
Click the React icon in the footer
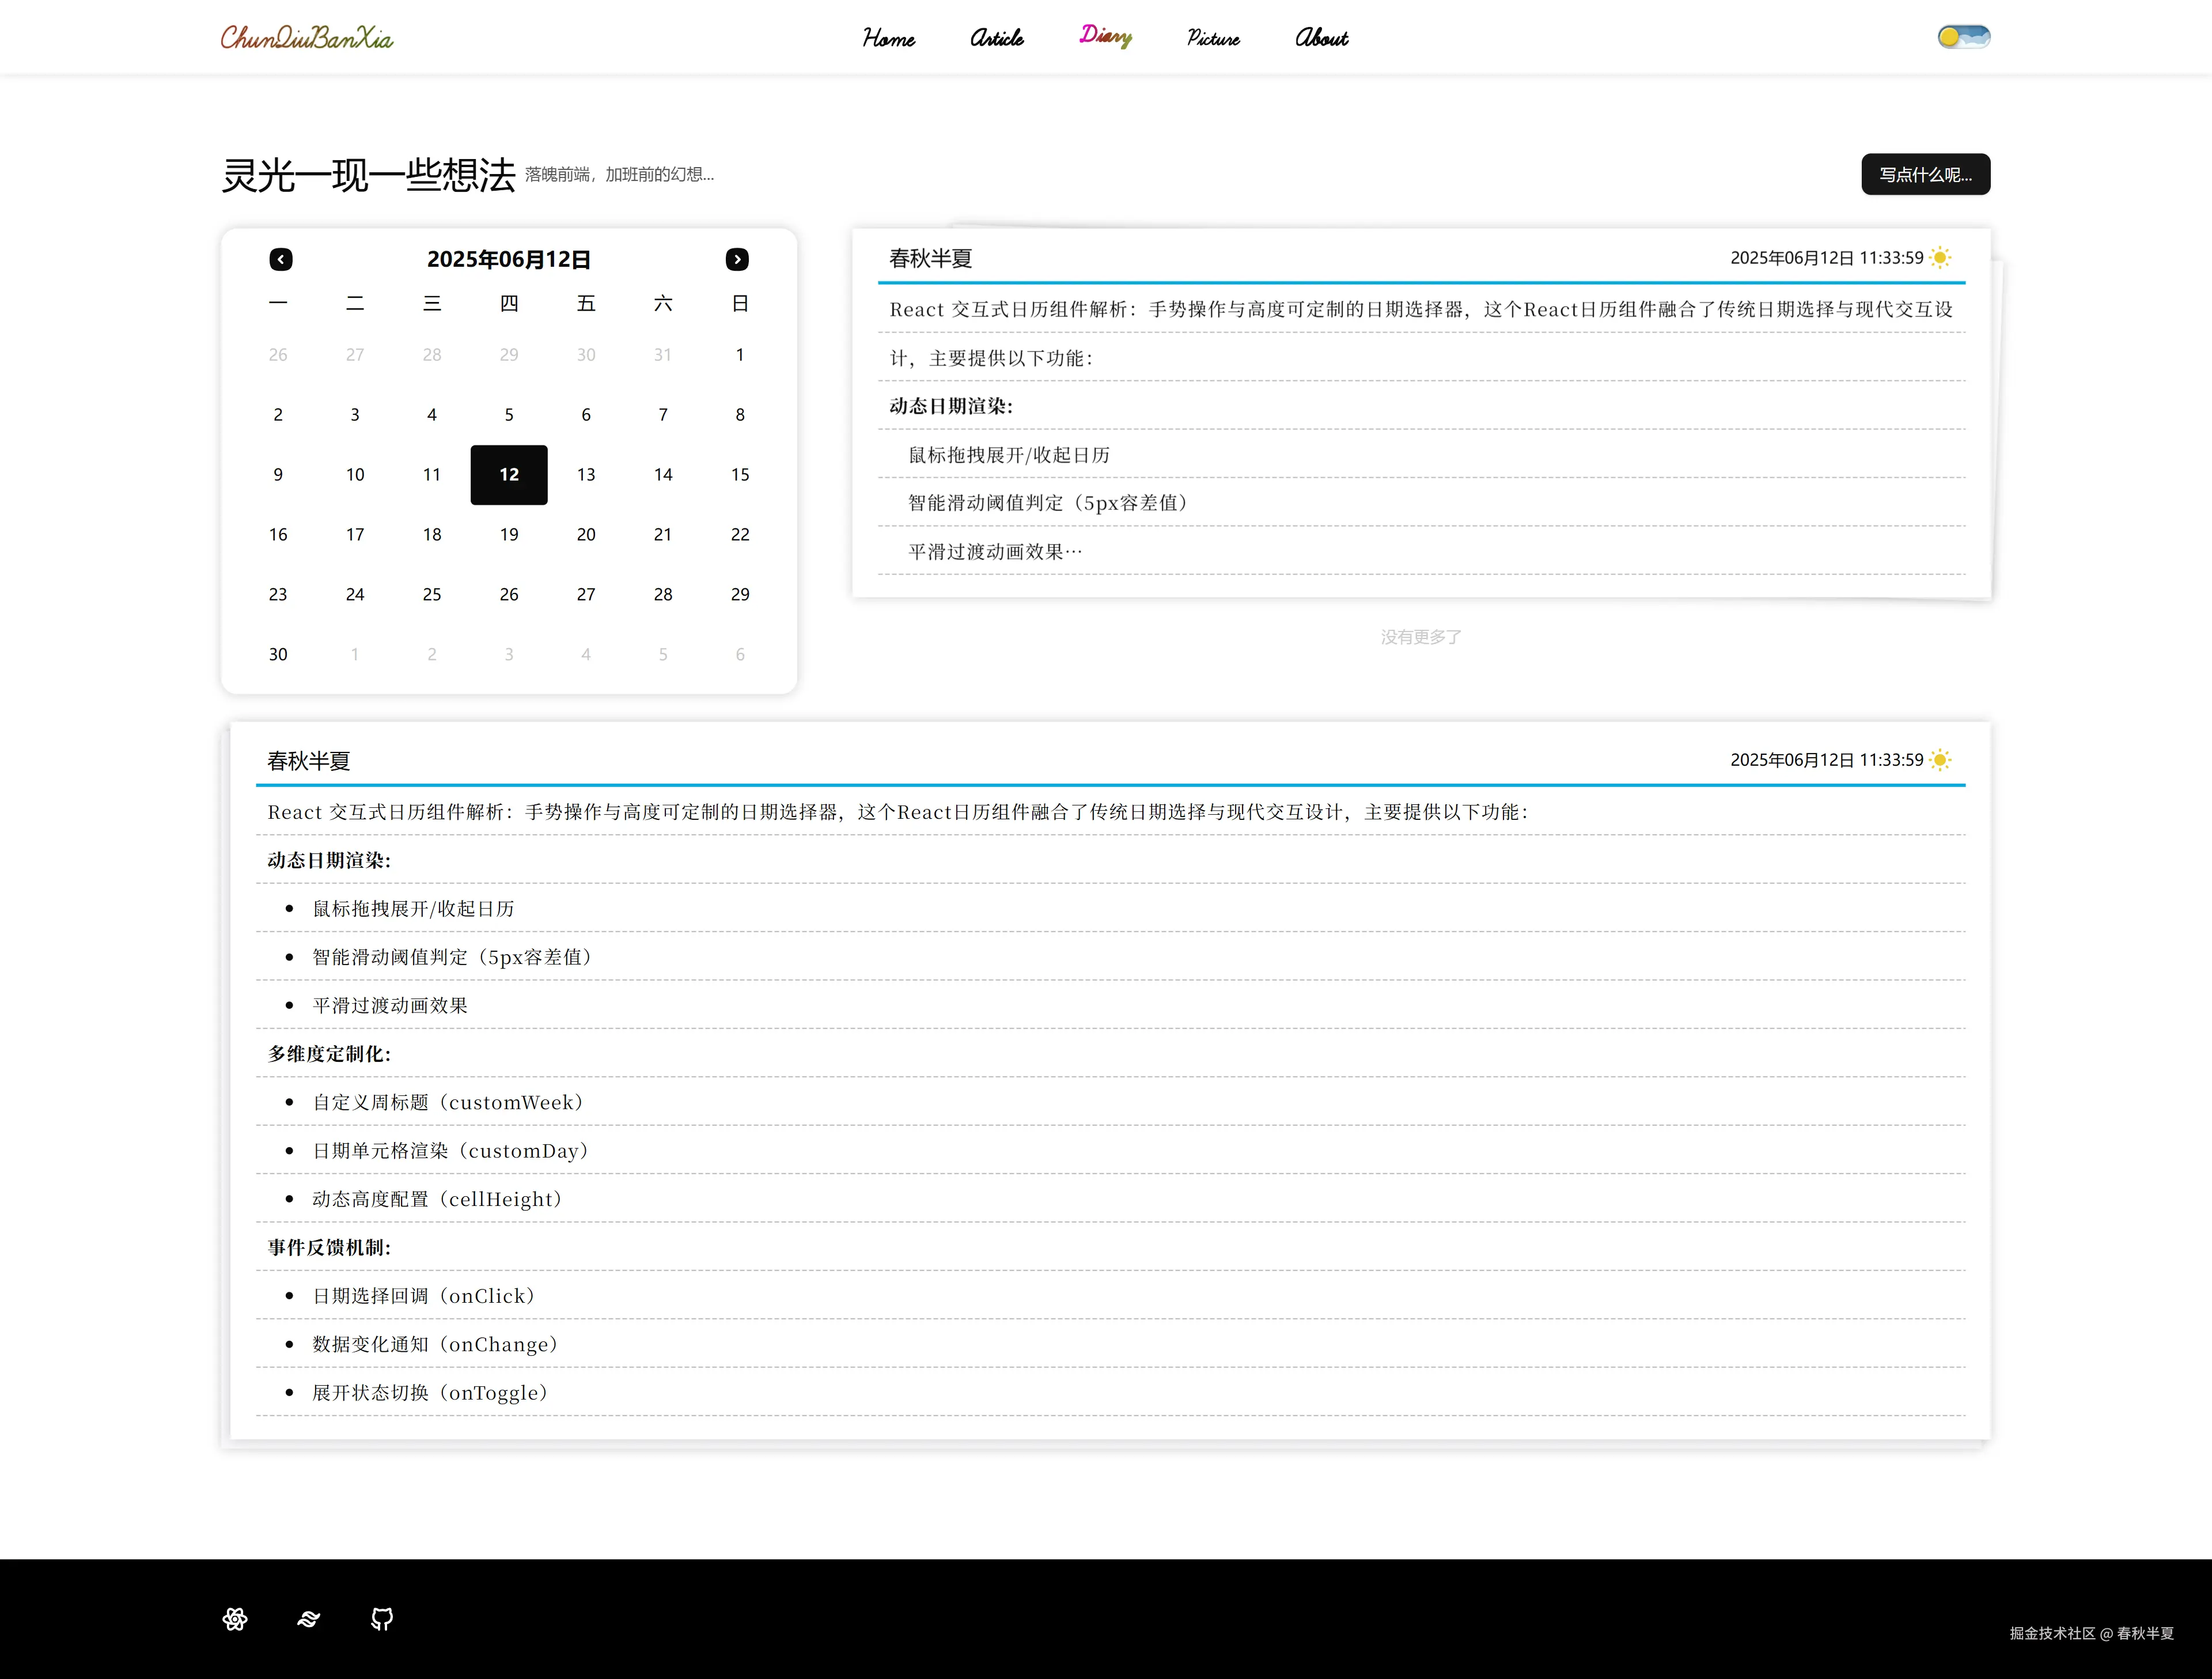(x=234, y=1619)
